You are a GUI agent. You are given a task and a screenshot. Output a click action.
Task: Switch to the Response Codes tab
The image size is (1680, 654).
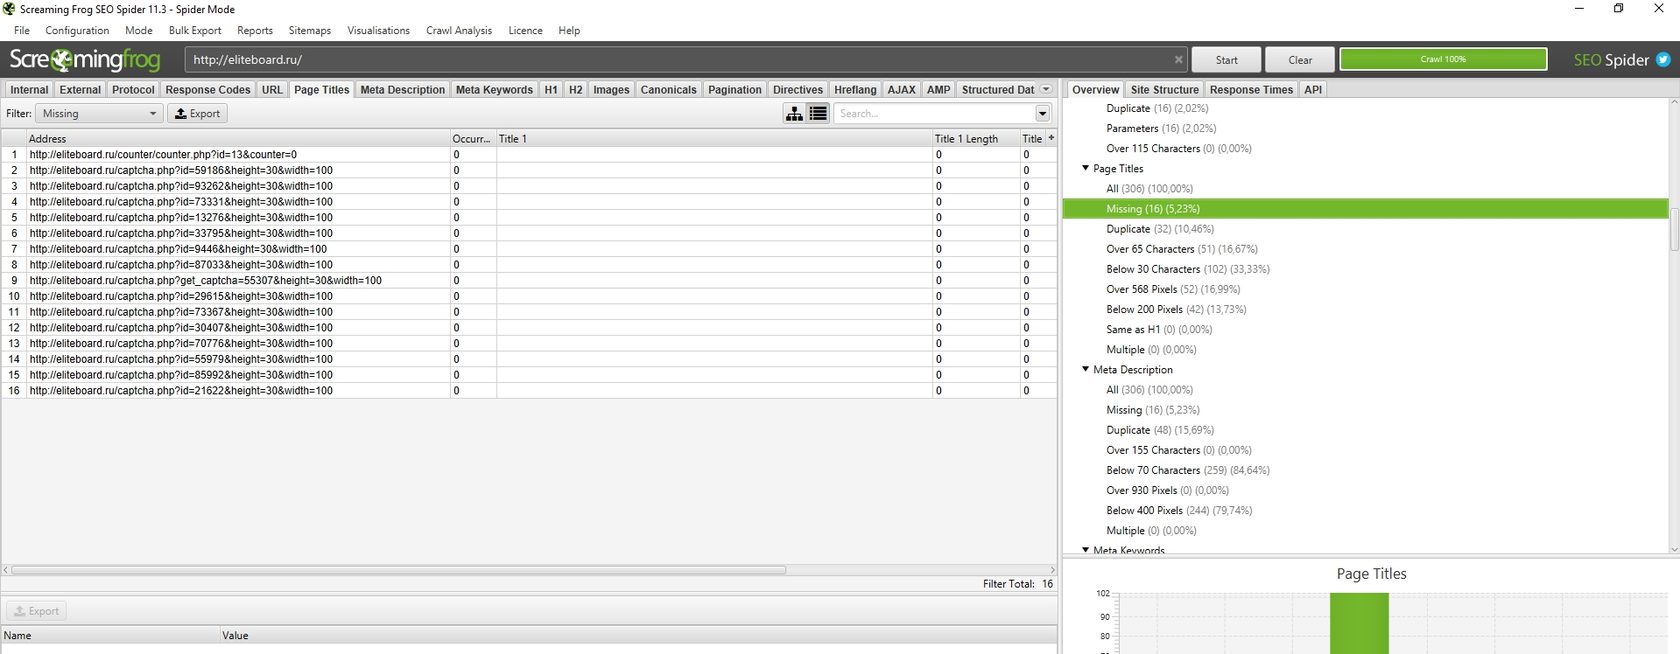[x=208, y=89]
